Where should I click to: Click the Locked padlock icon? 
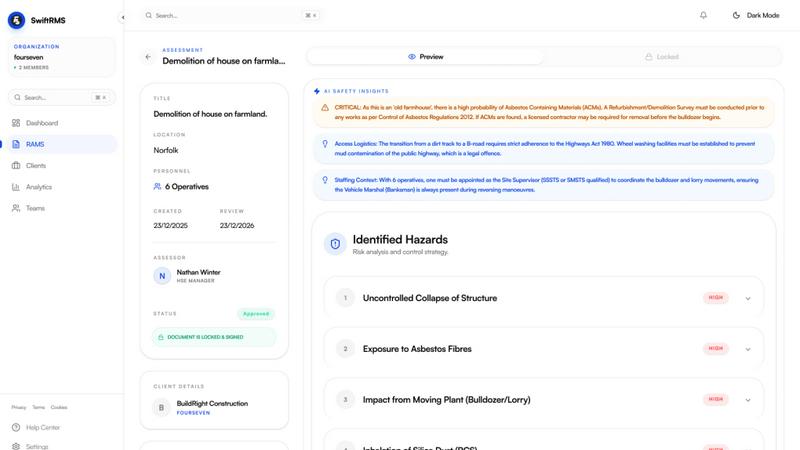pyautogui.click(x=648, y=57)
